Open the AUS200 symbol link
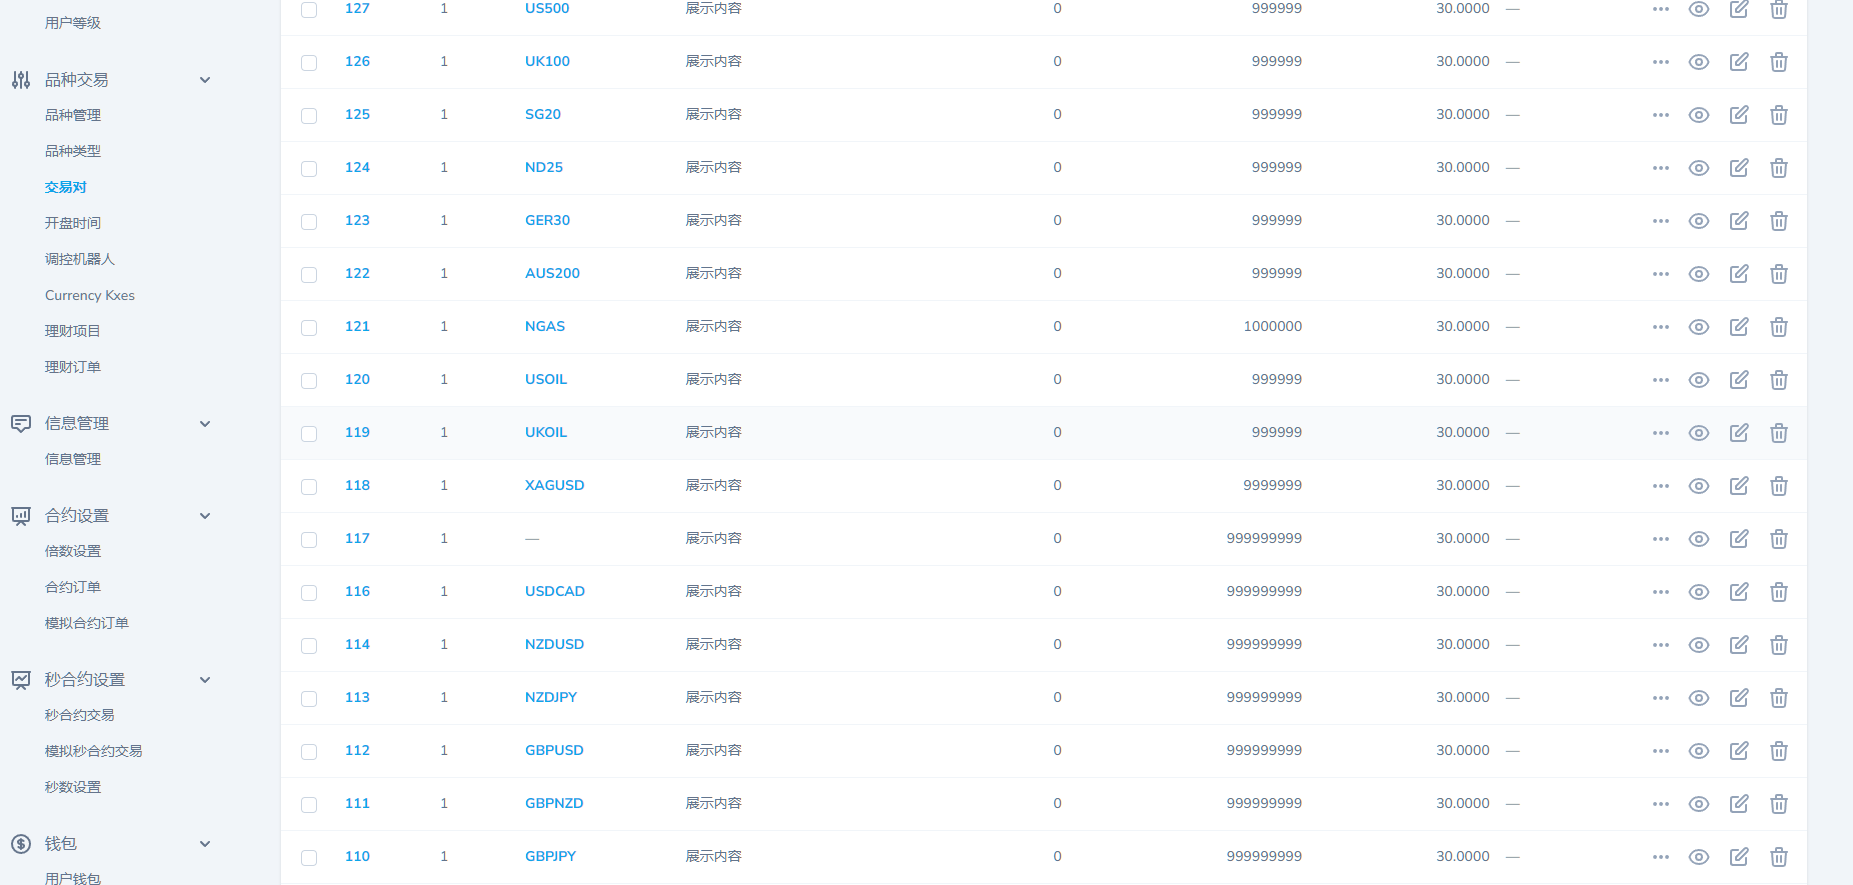The image size is (1853, 885). (x=552, y=273)
